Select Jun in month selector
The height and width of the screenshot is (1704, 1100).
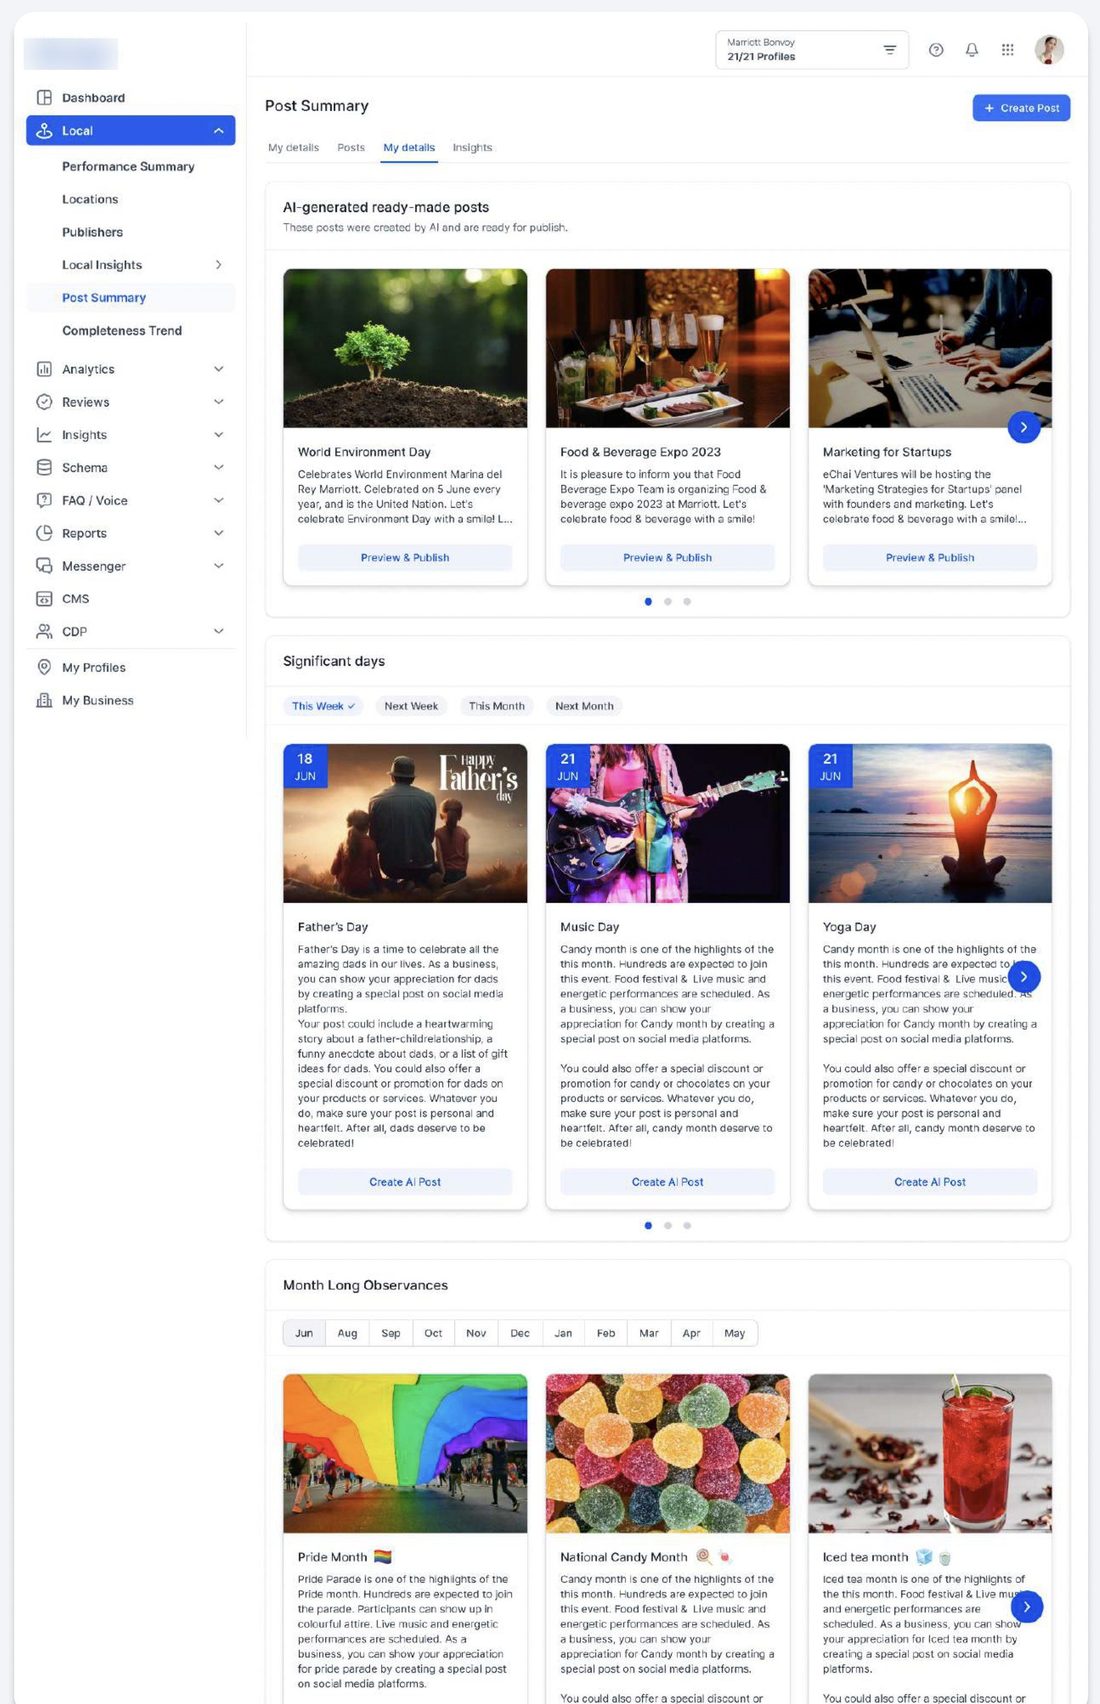[x=304, y=1333]
